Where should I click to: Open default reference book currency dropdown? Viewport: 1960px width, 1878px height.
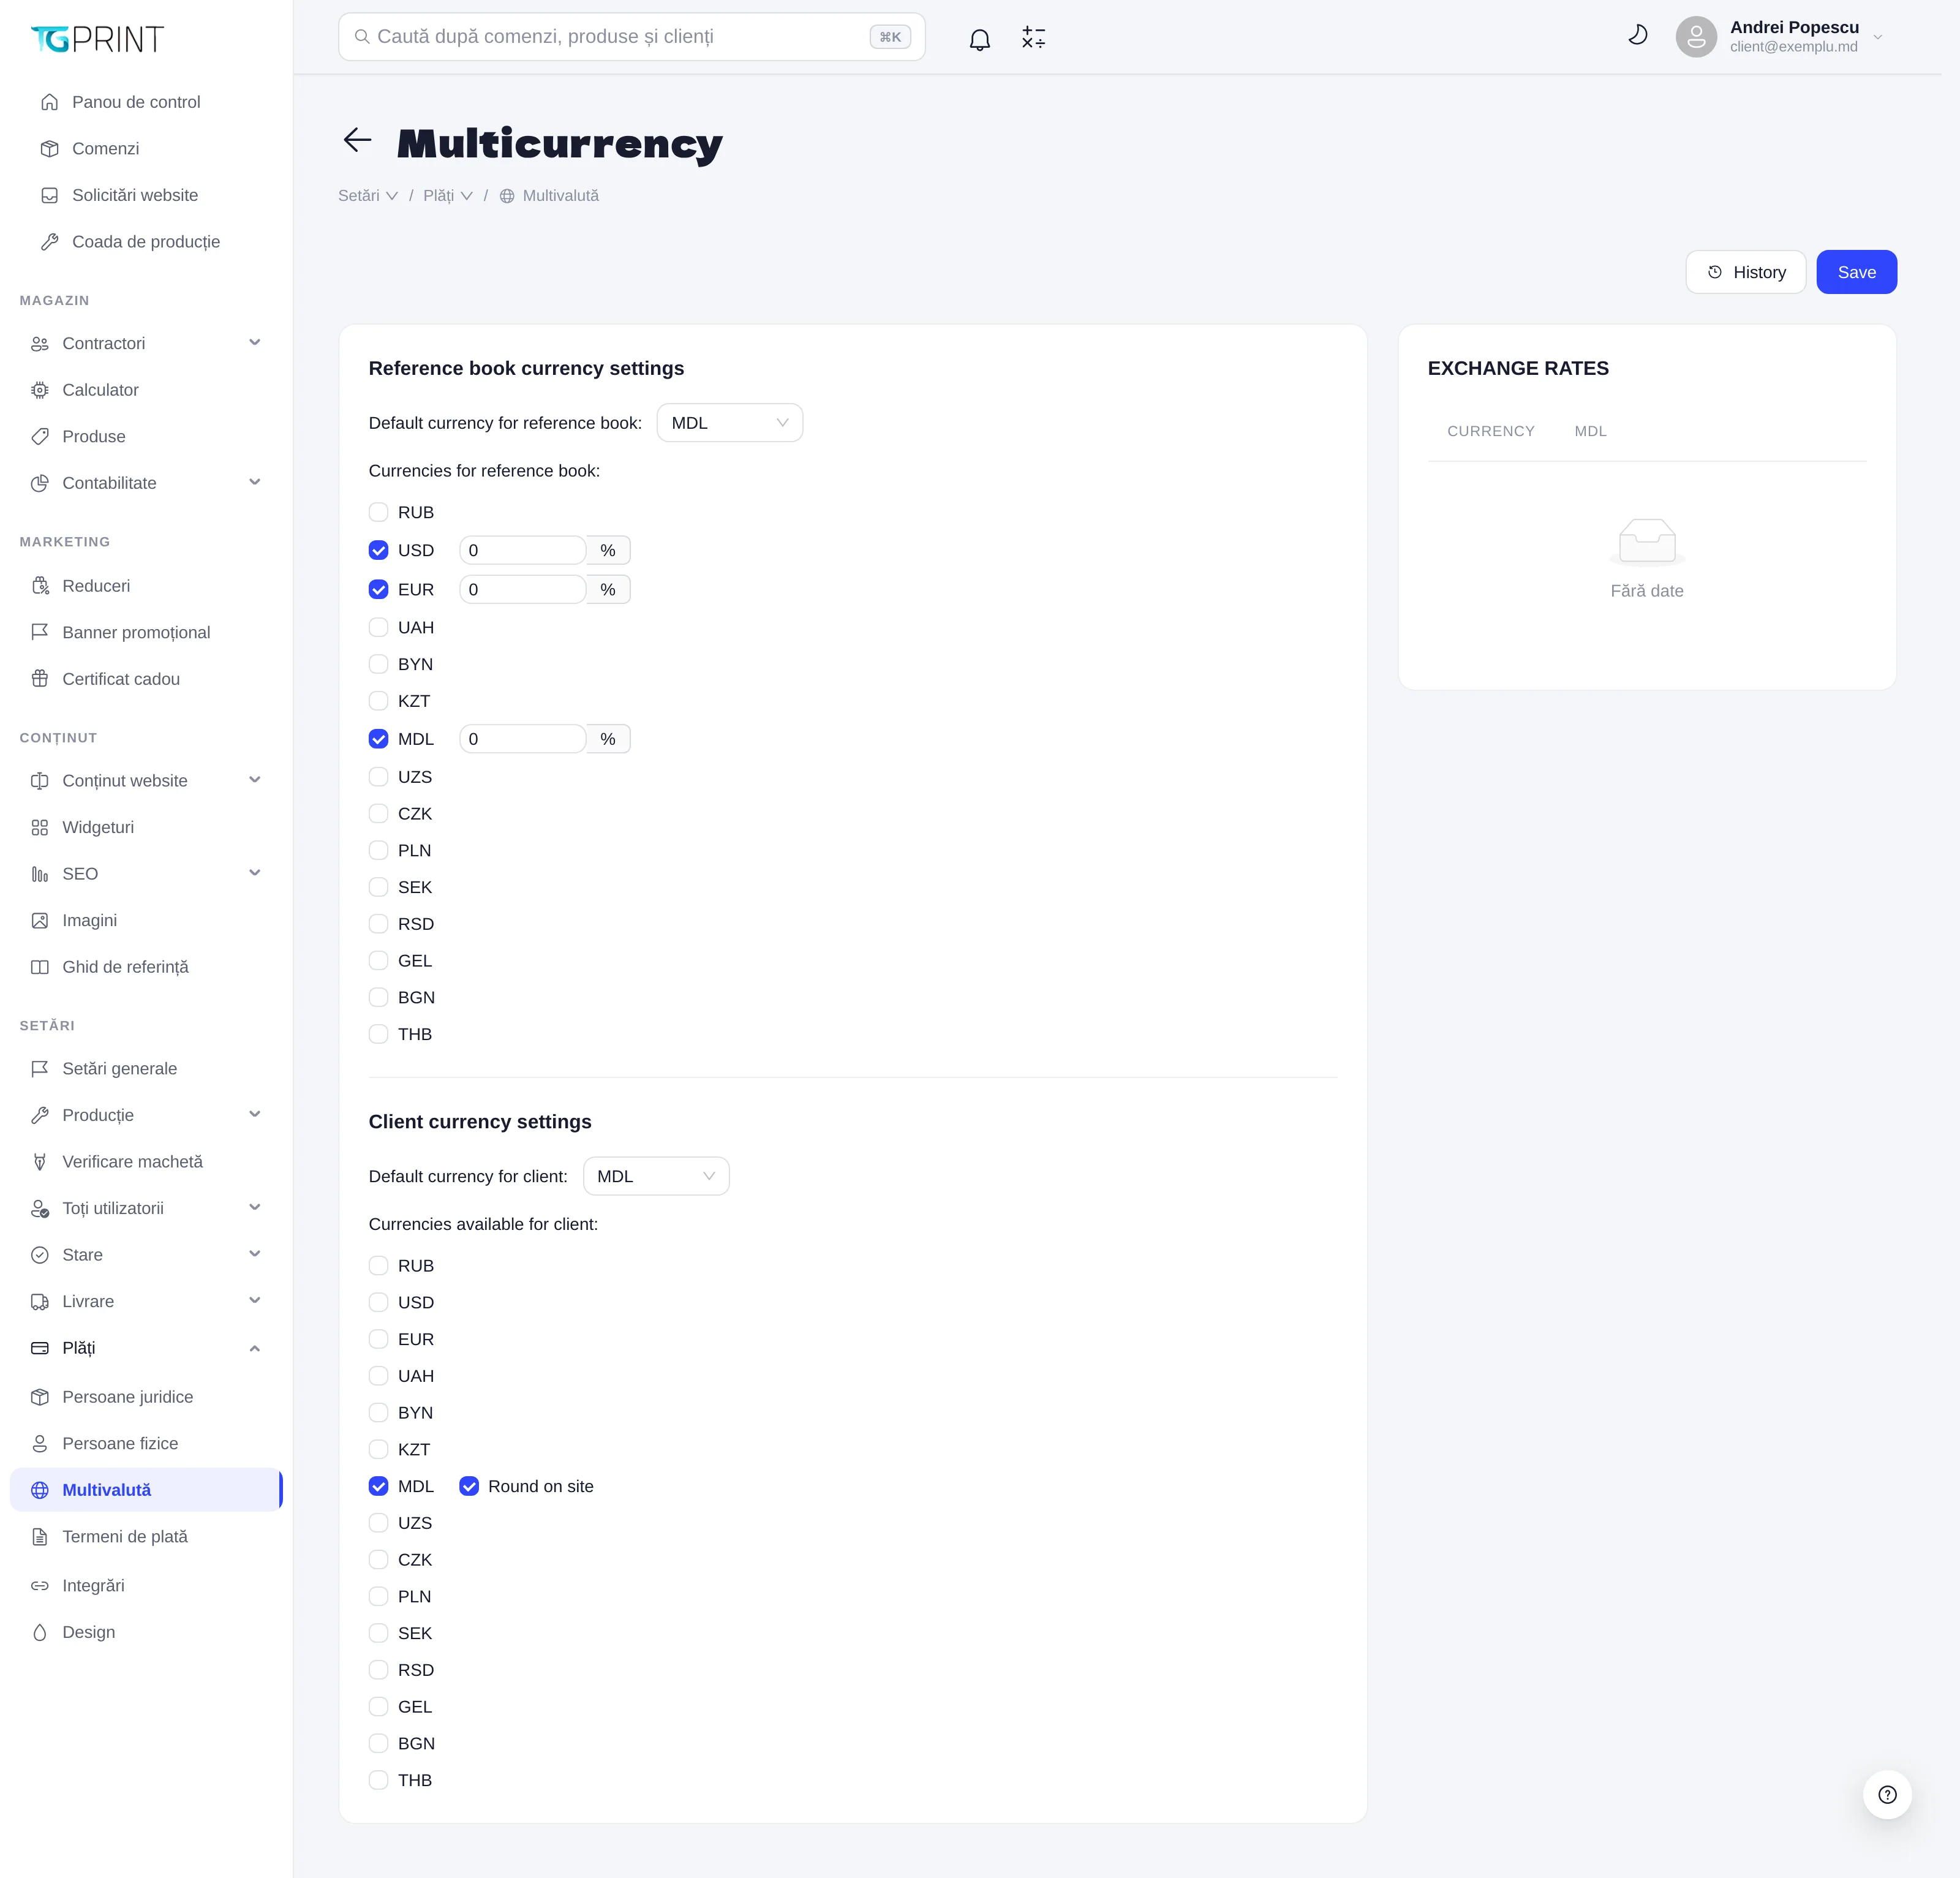[x=729, y=423]
